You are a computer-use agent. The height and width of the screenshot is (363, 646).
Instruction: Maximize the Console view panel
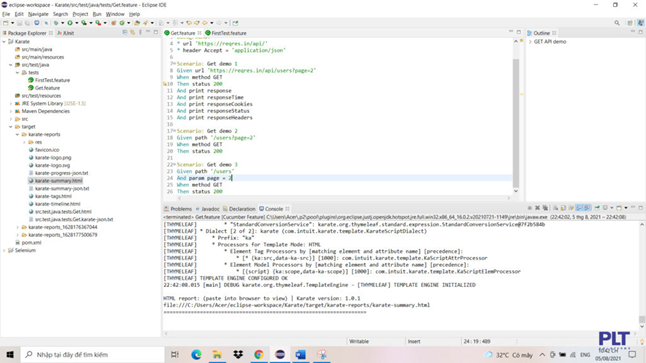point(641,208)
